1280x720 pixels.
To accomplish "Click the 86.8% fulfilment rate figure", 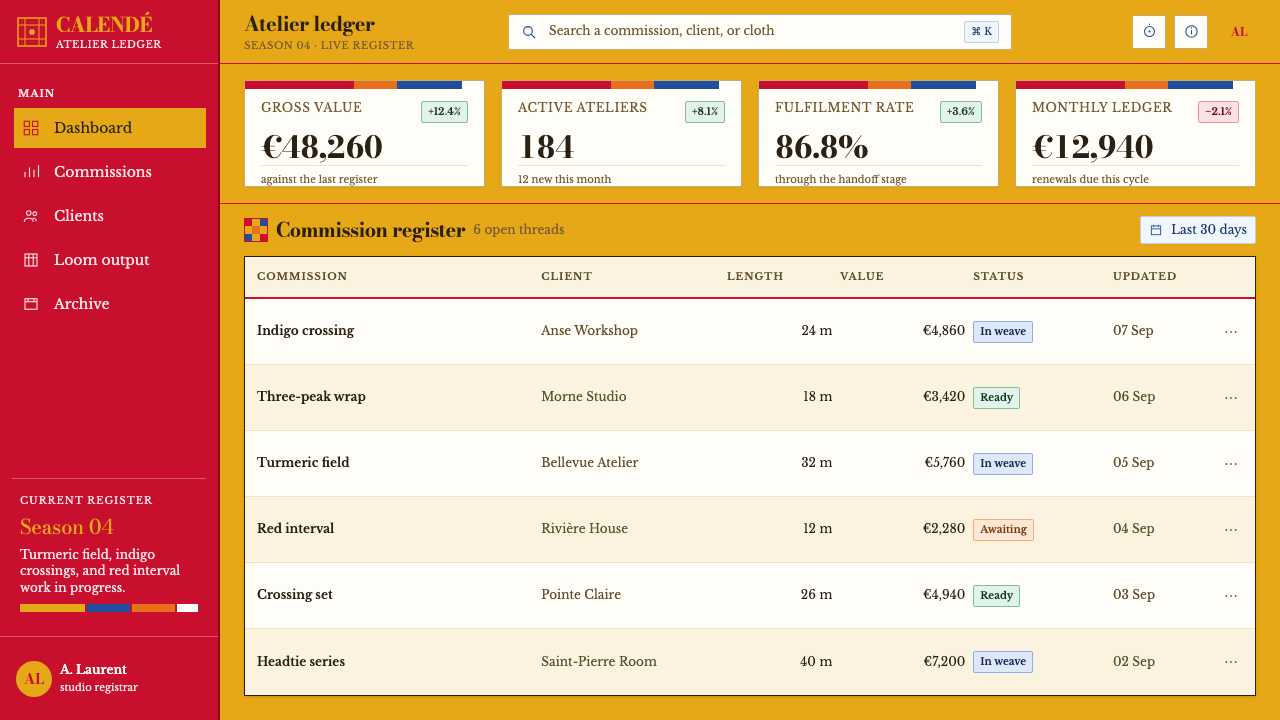I will pos(821,147).
